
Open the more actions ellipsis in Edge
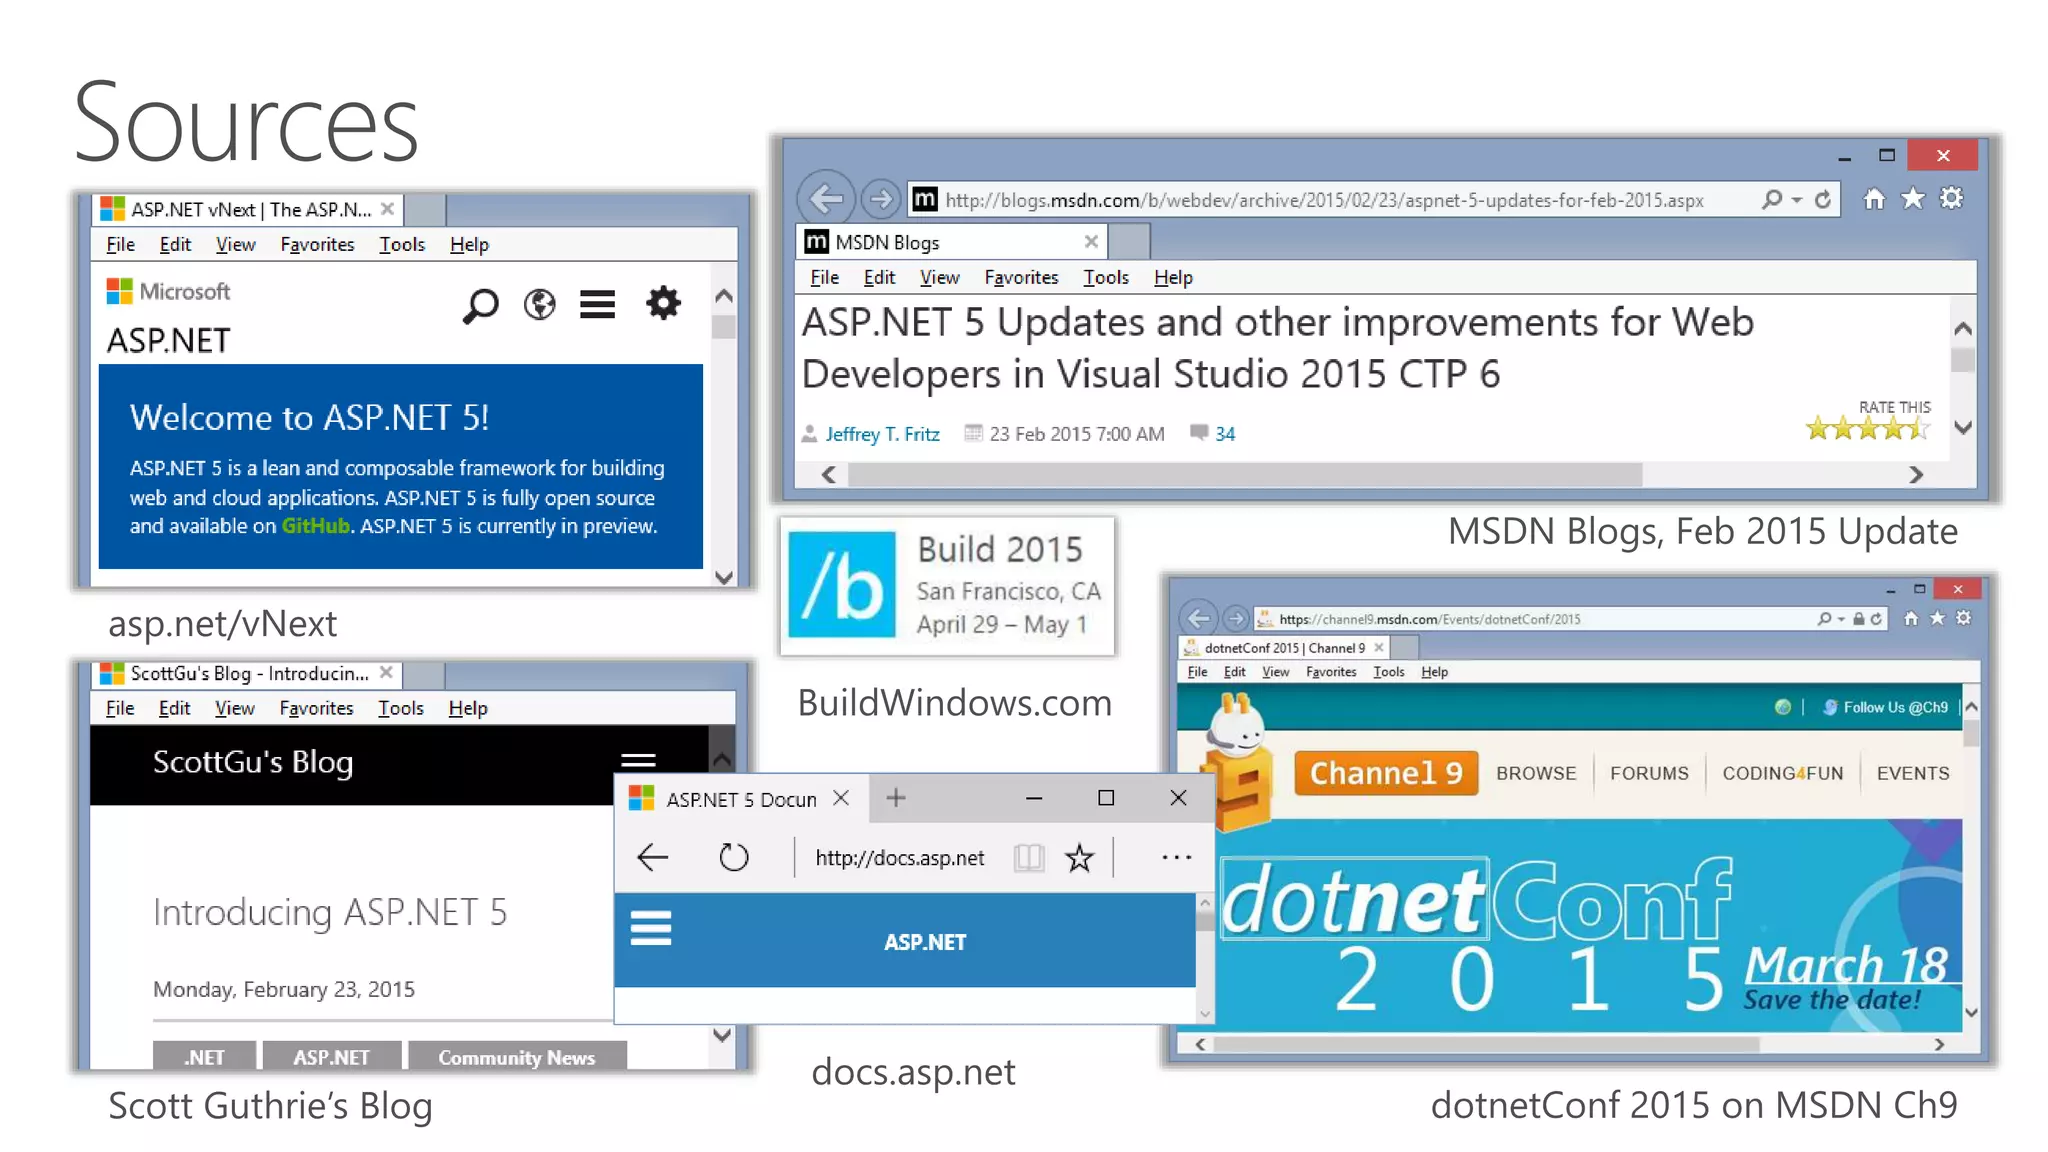[x=1177, y=857]
